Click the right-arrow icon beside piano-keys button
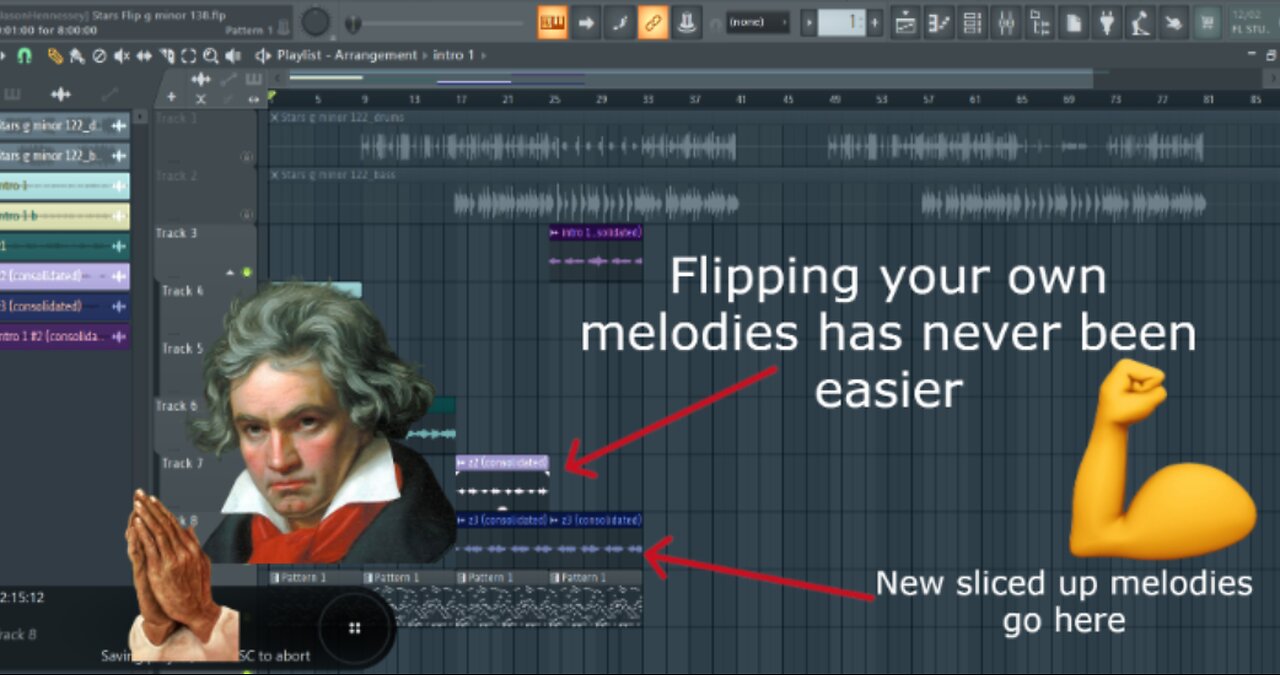The height and width of the screenshot is (675, 1280). [x=586, y=21]
